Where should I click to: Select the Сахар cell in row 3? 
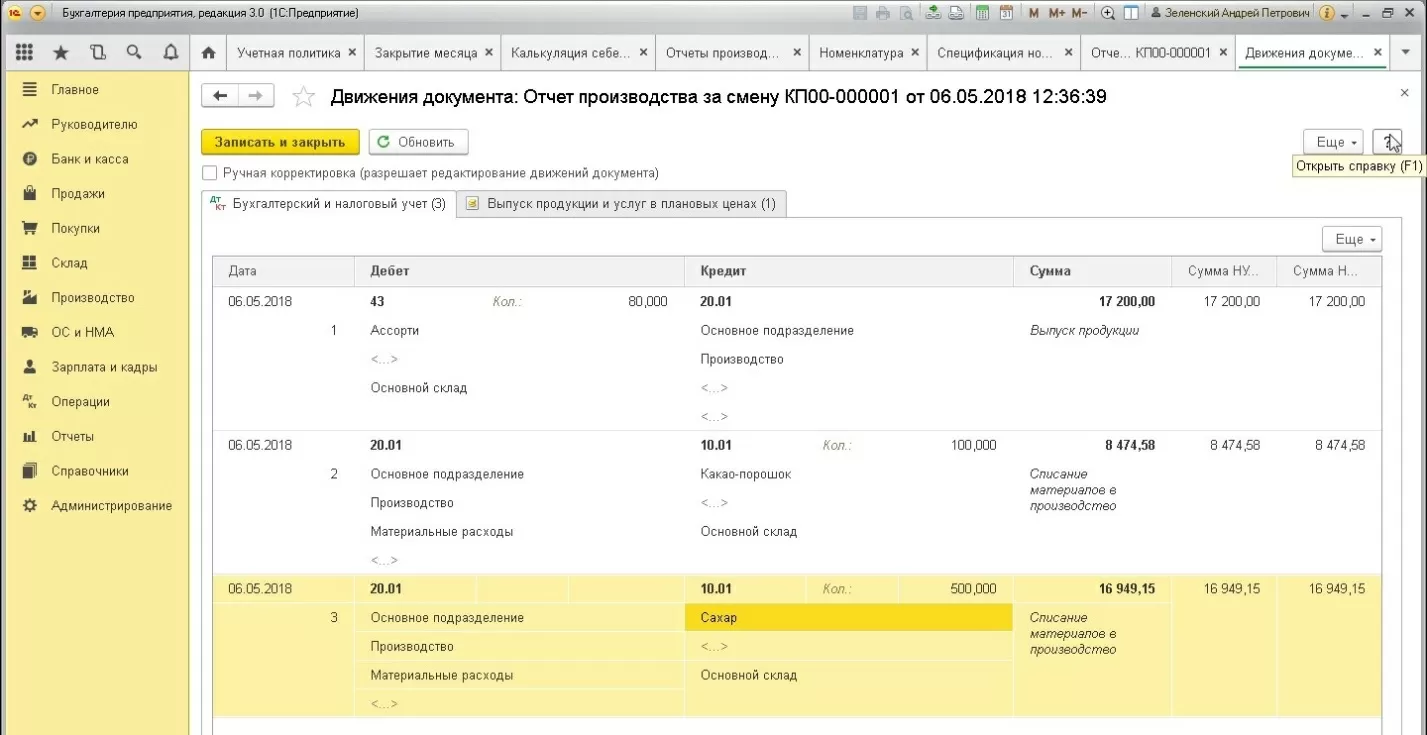click(x=848, y=618)
